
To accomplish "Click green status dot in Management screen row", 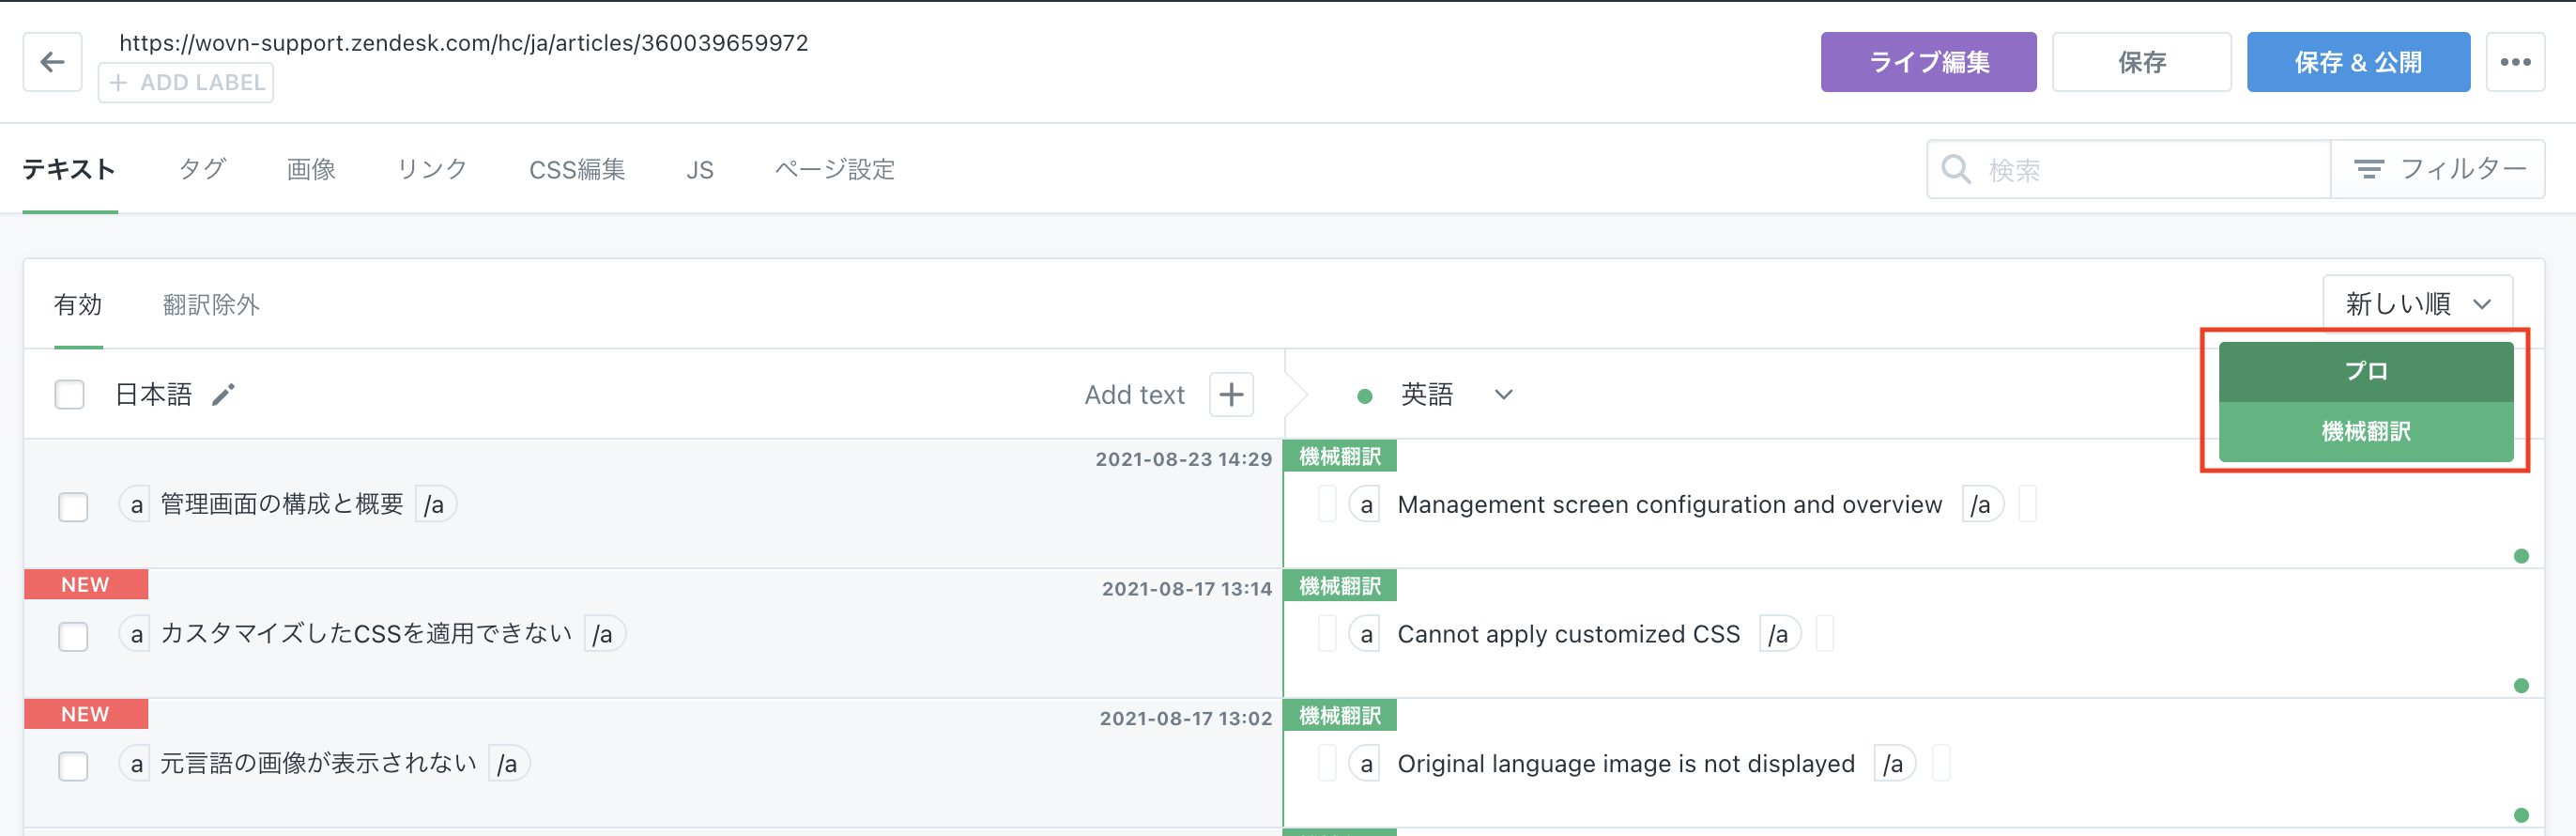I will point(2521,556).
